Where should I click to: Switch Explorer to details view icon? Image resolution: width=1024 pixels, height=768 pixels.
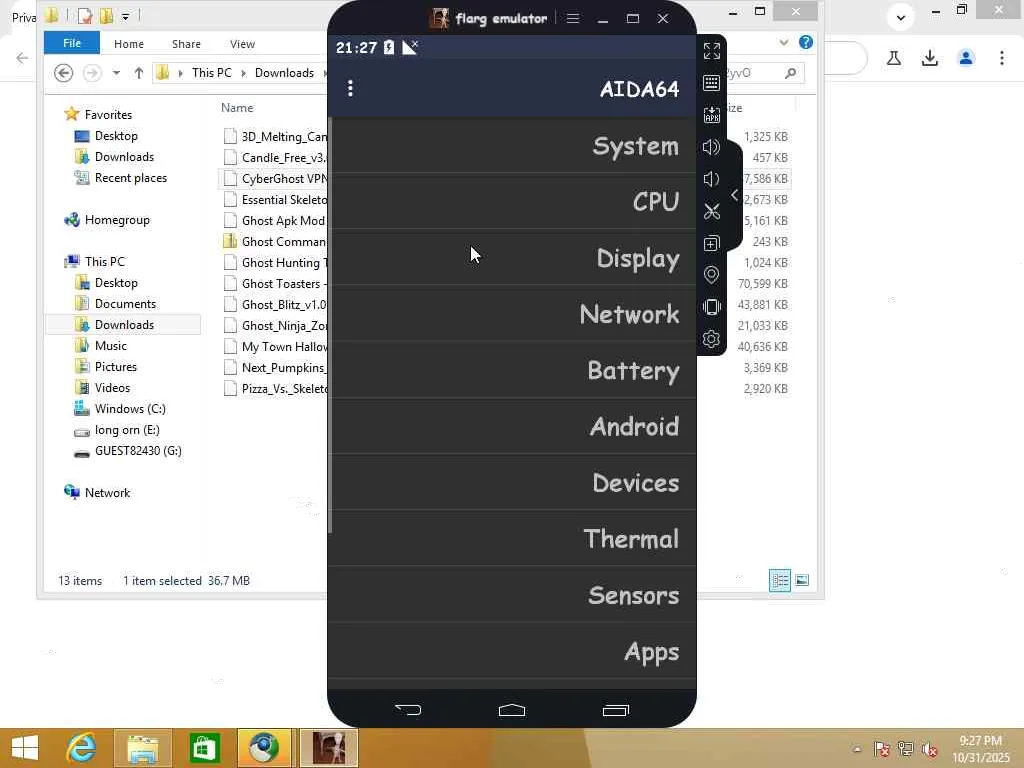(780, 581)
